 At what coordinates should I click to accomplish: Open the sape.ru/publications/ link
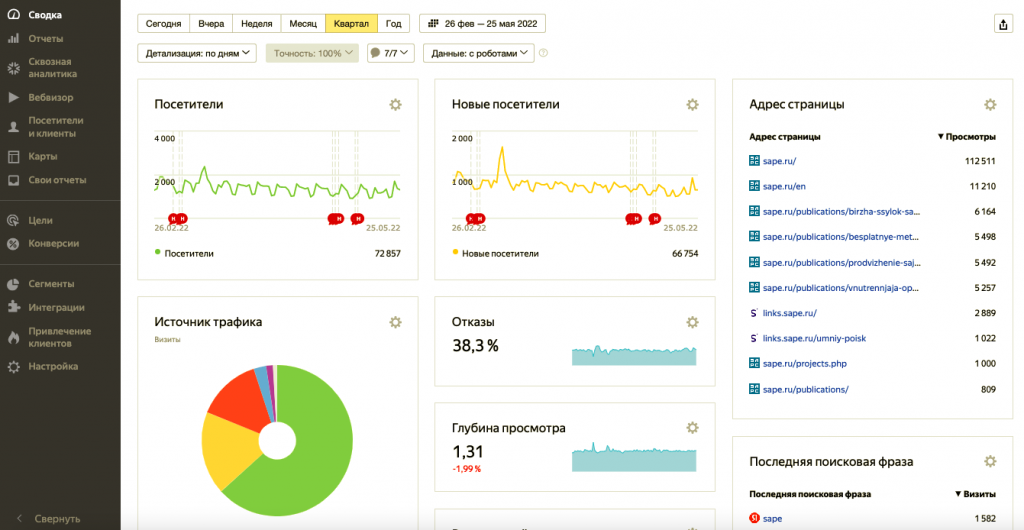coord(805,390)
